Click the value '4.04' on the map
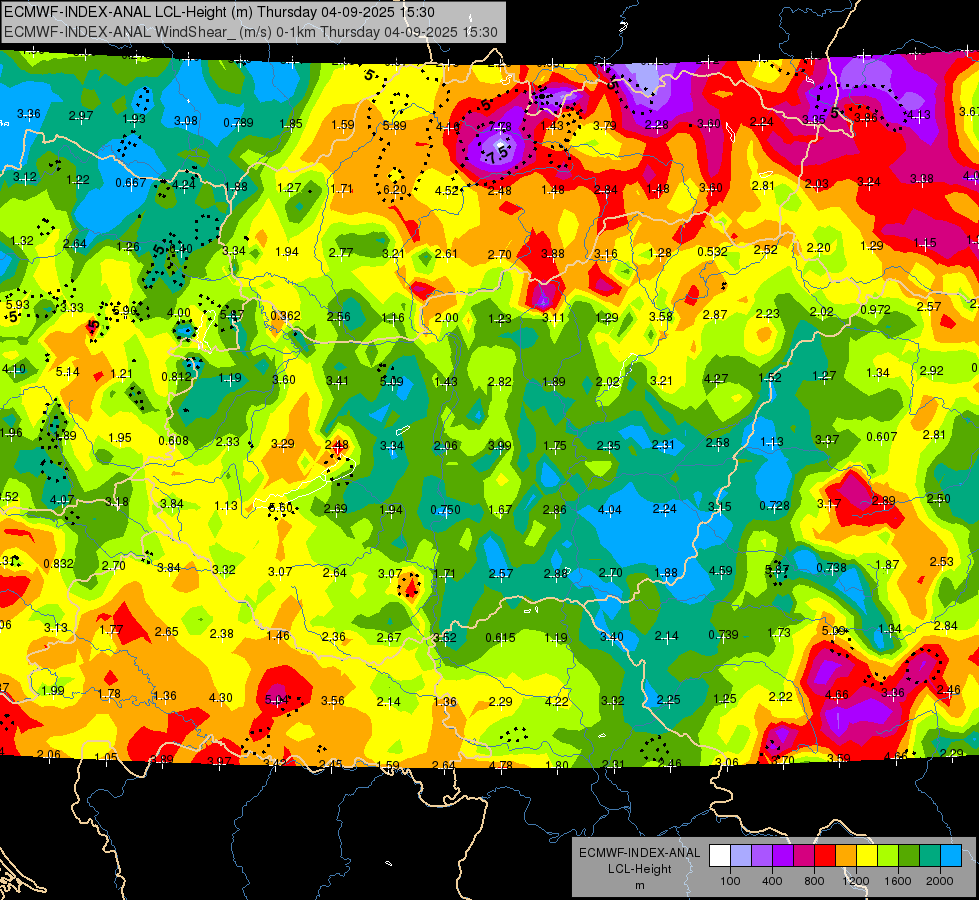 point(609,510)
